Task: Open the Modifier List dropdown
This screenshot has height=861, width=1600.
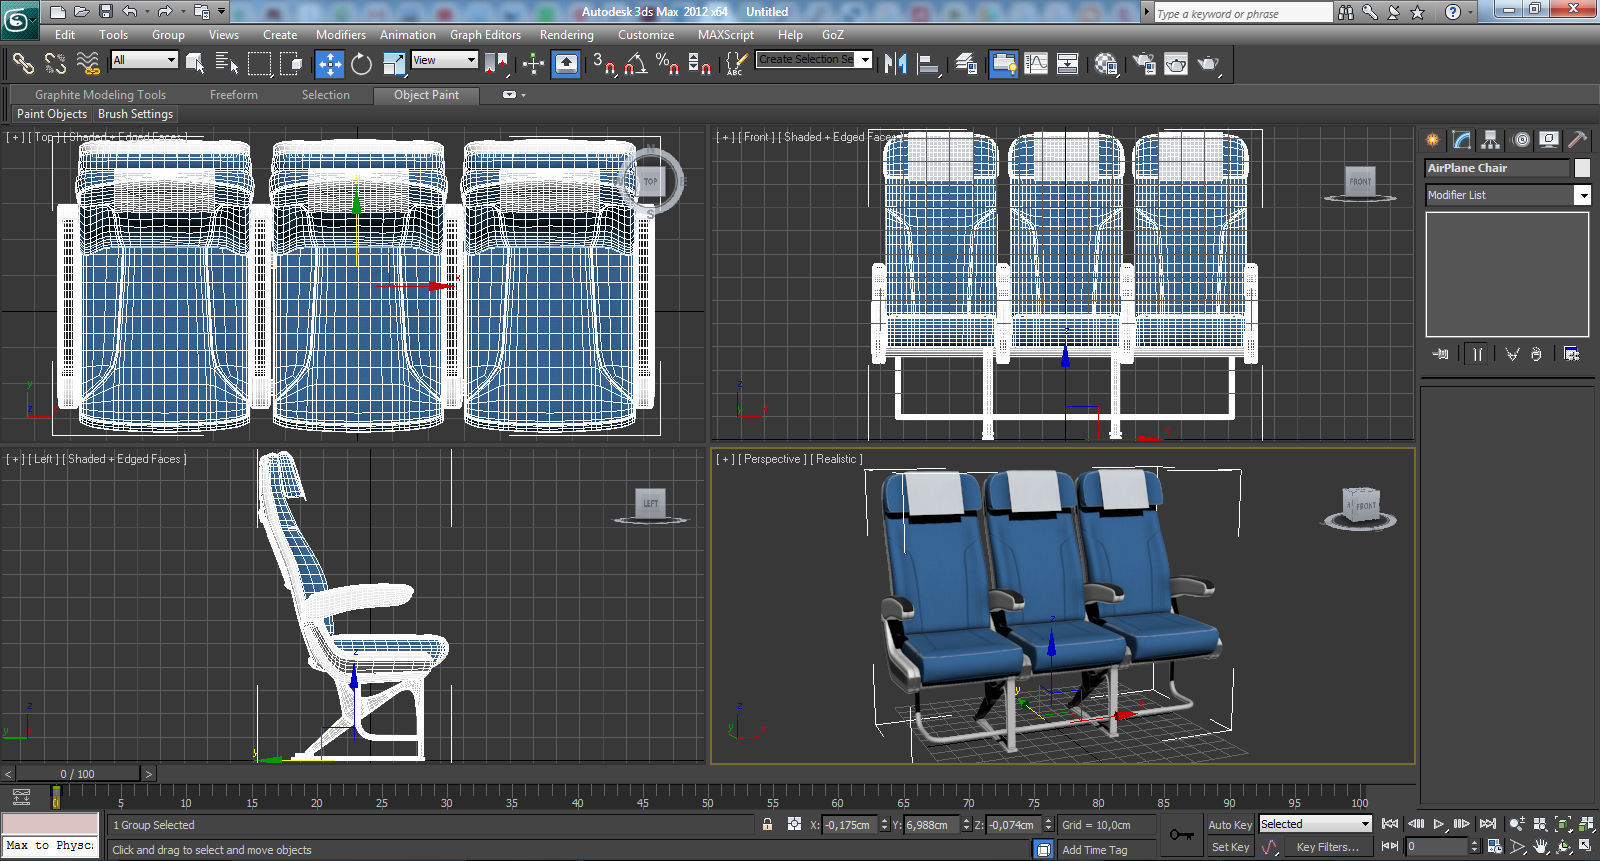Action: click(x=1508, y=195)
